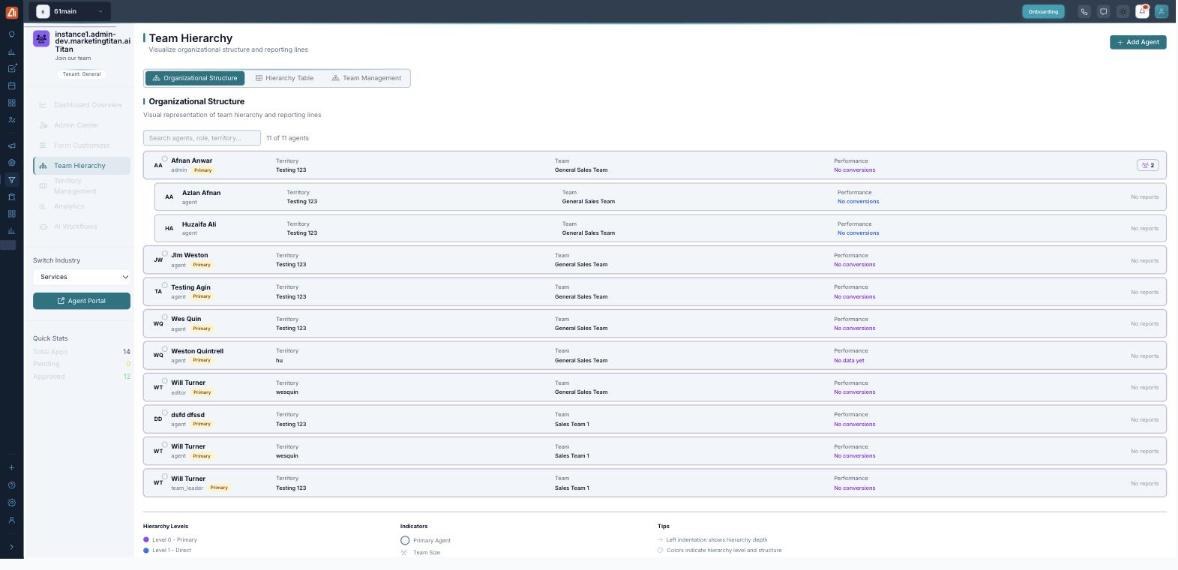
Task: Switch to Team Management tab
Action: tap(367, 78)
